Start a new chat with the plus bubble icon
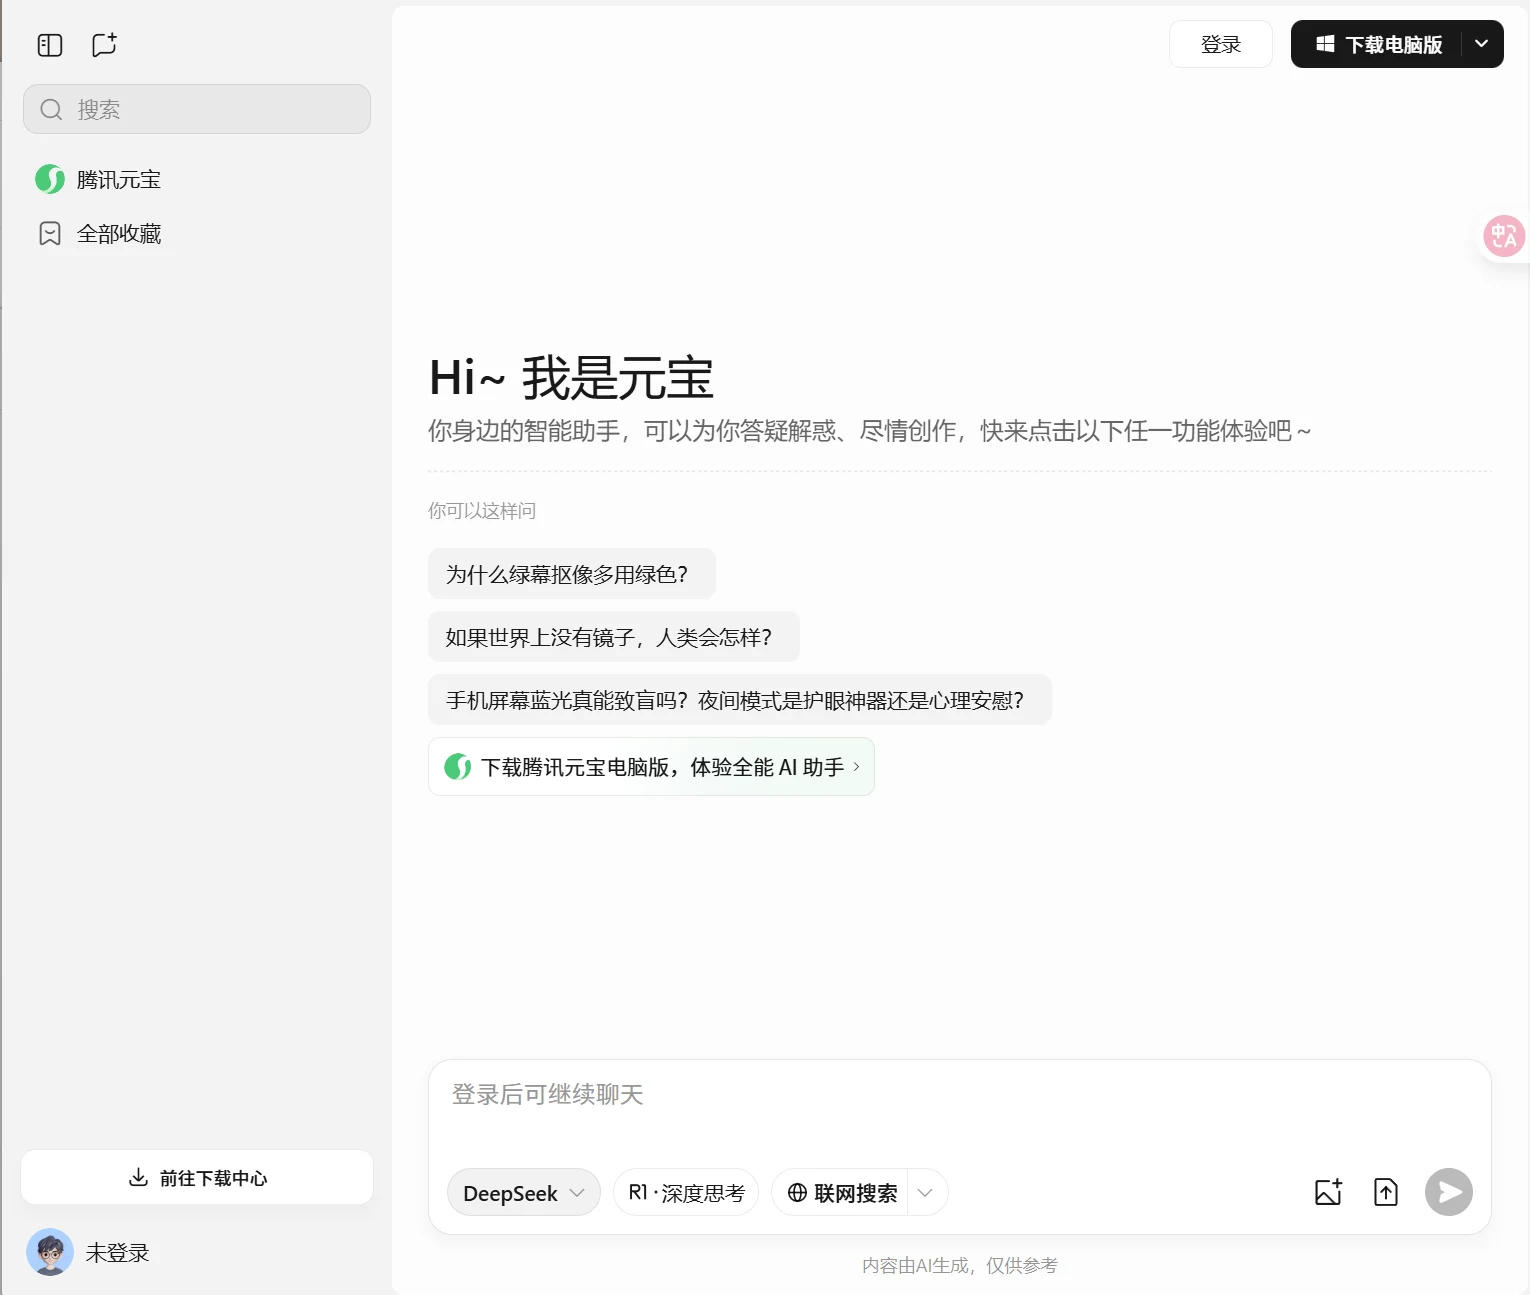The width and height of the screenshot is (1530, 1295). click(104, 45)
